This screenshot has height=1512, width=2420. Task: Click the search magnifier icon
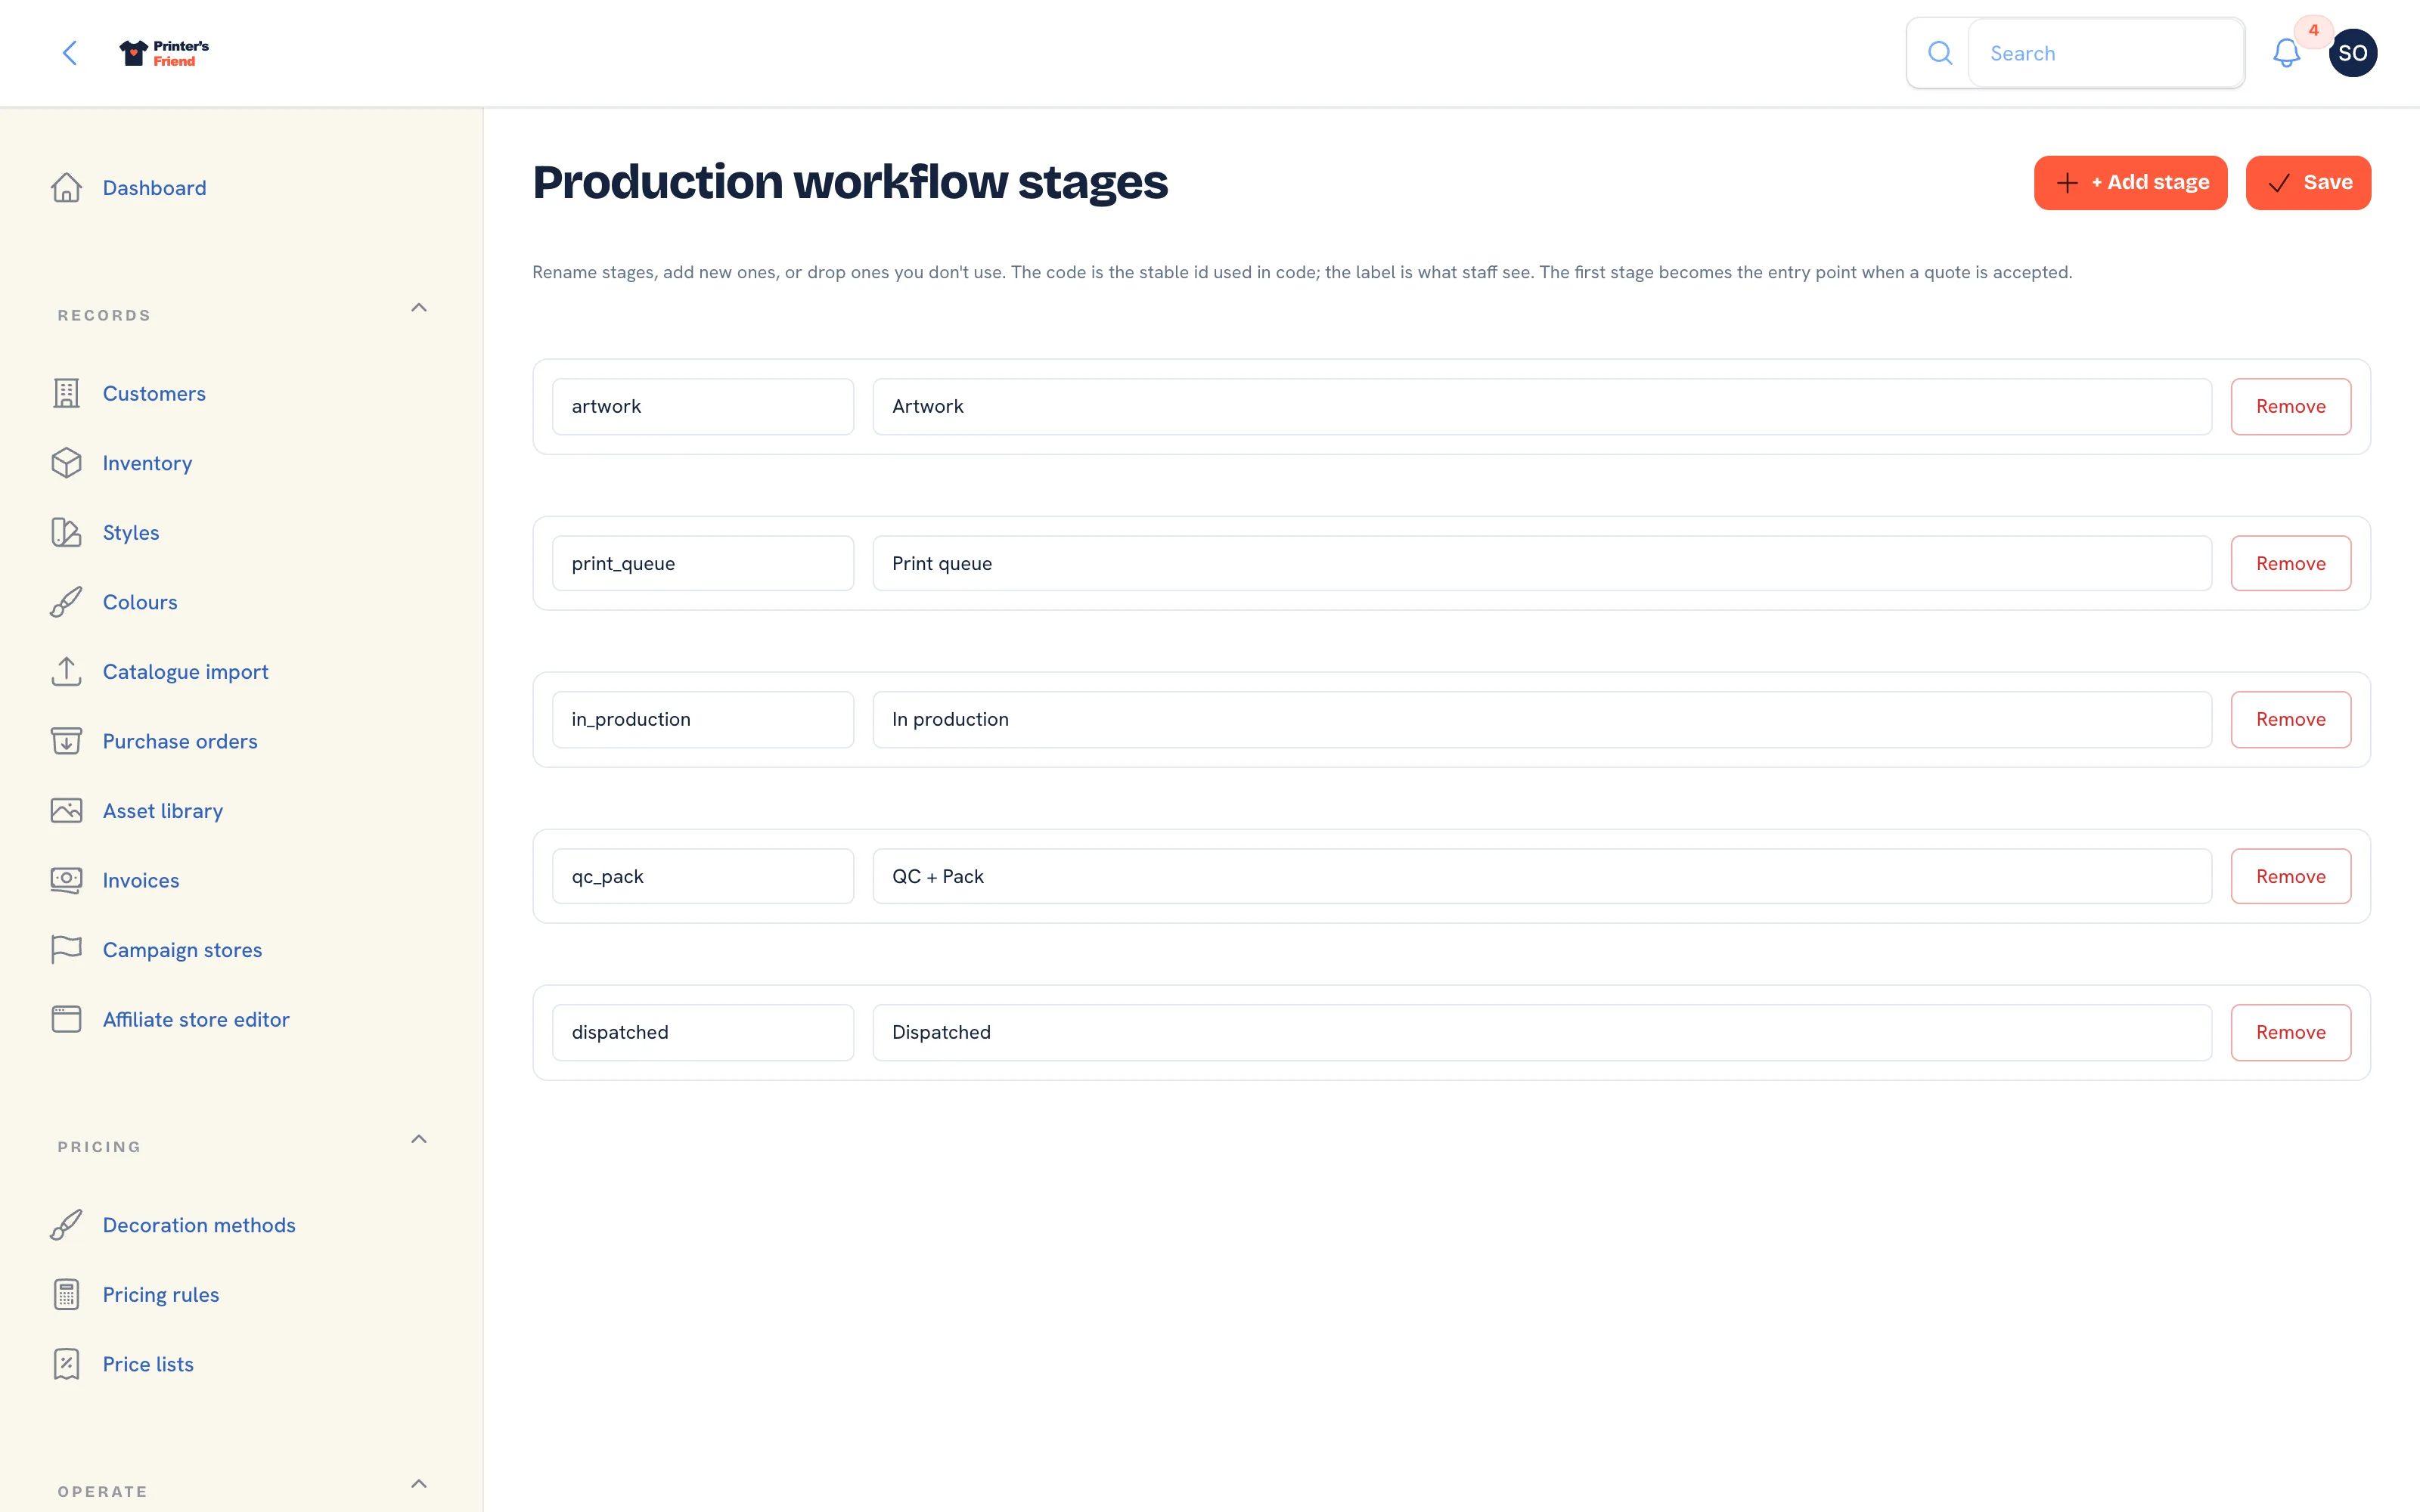(1939, 53)
